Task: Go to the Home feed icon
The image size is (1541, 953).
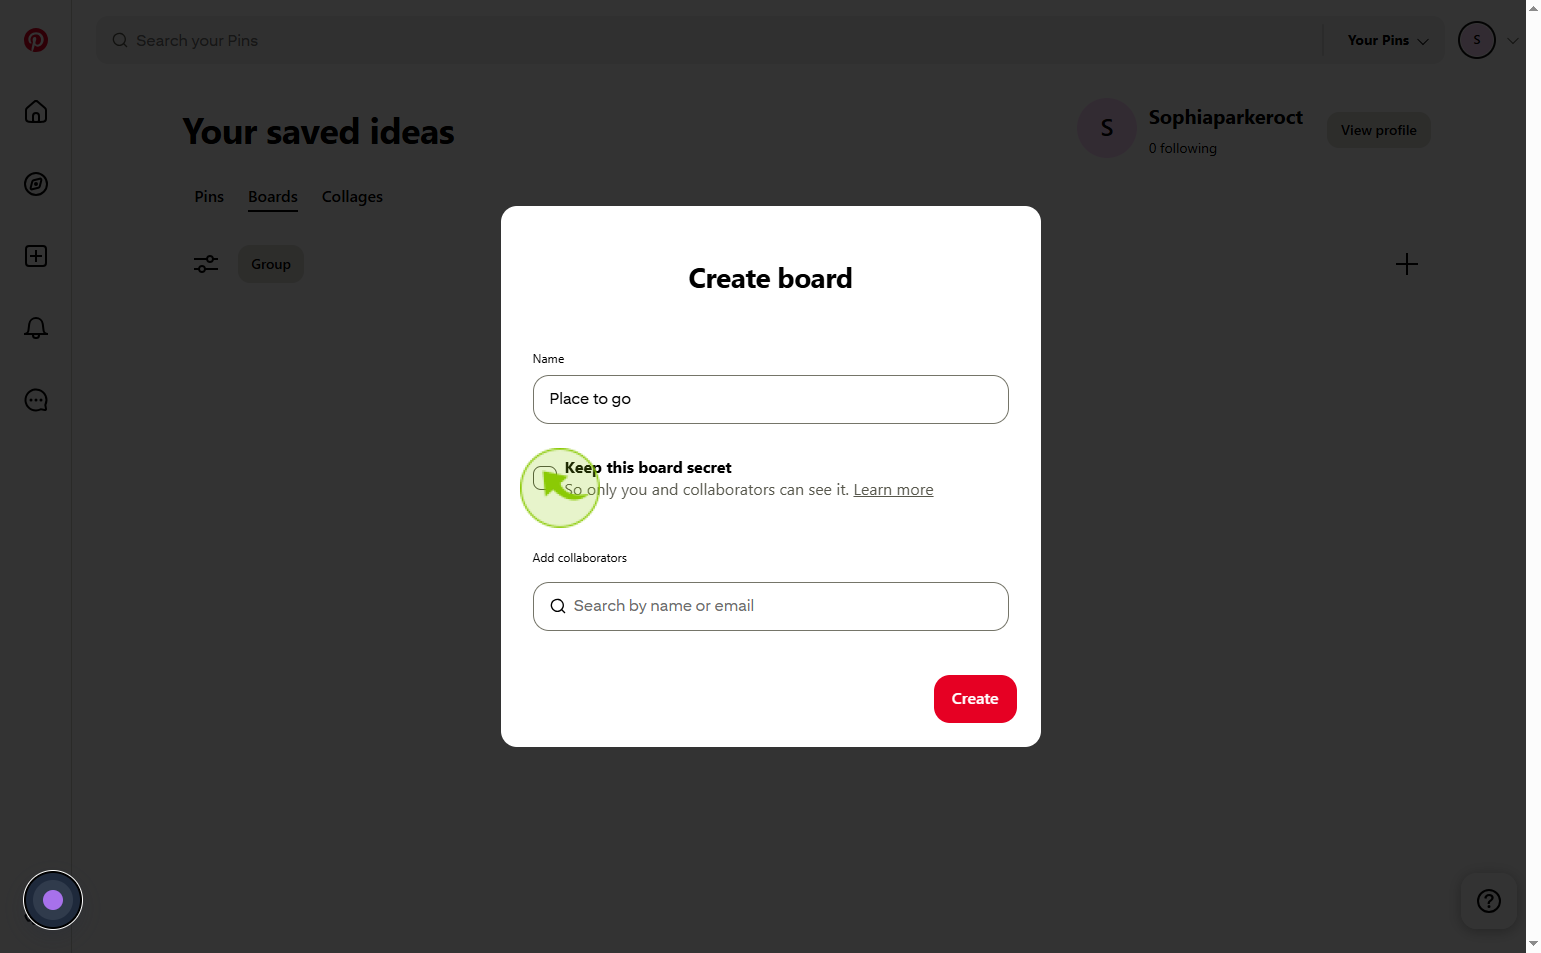Action: pos(36,112)
